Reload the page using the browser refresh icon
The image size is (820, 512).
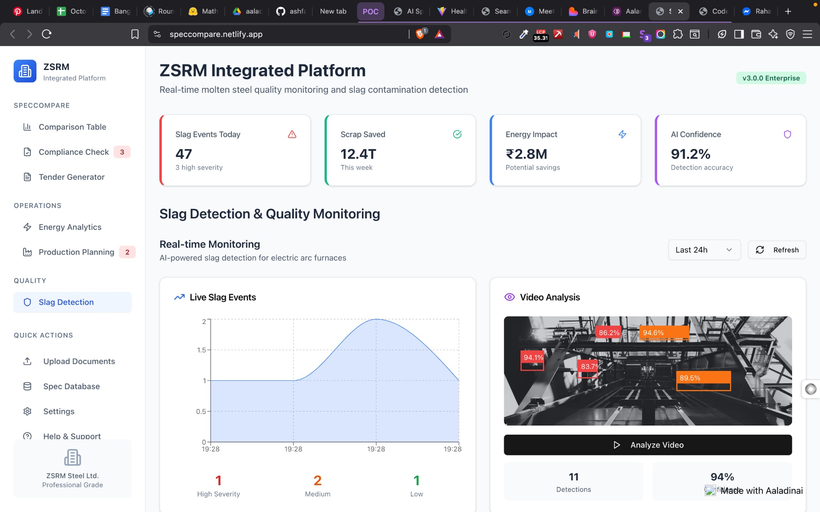click(x=47, y=34)
